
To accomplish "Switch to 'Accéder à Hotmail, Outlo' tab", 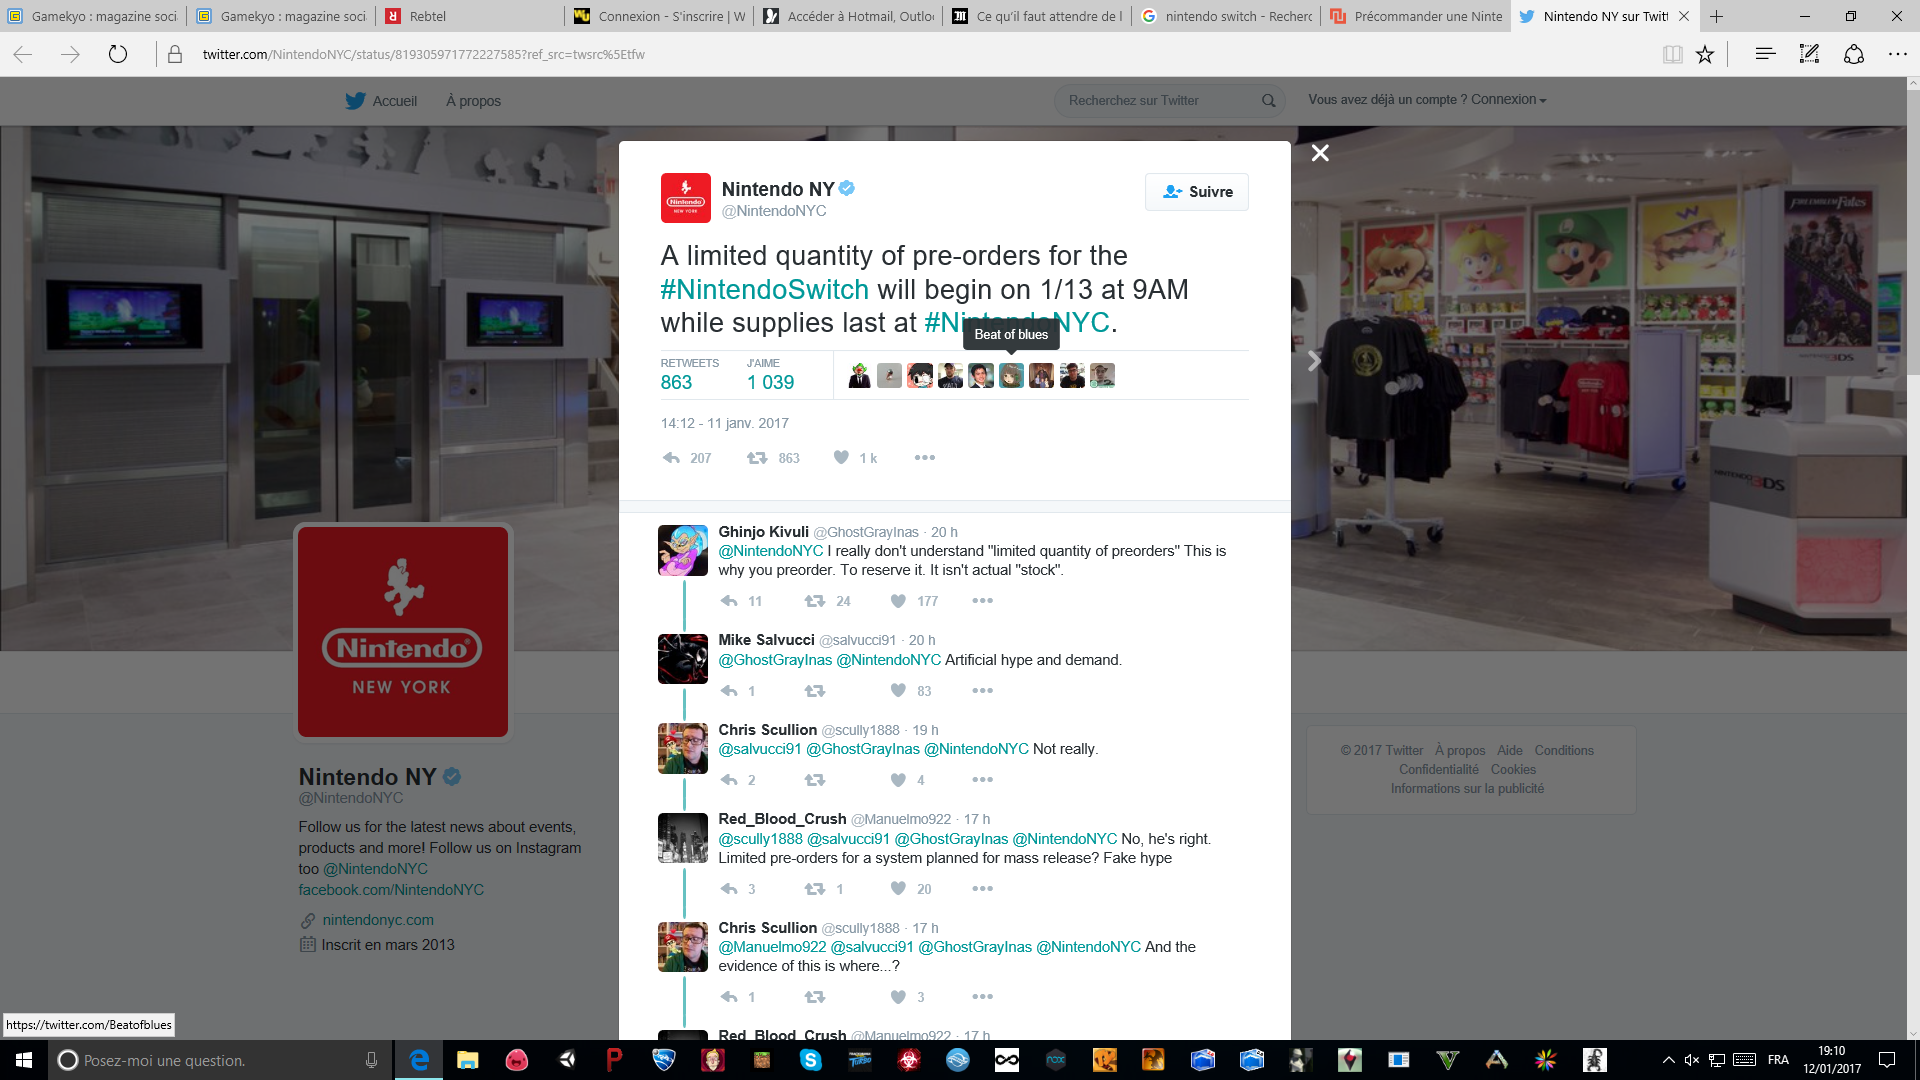I will [849, 16].
